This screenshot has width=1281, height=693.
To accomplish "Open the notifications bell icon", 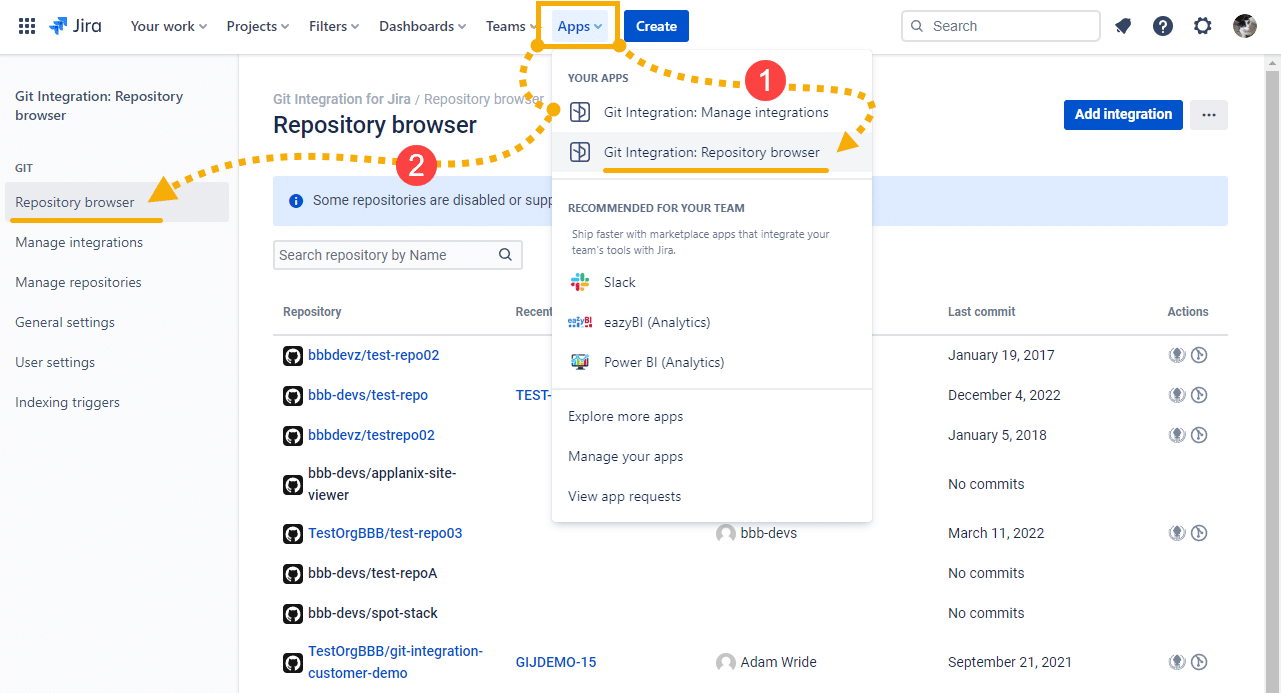I will click(1123, 26).
